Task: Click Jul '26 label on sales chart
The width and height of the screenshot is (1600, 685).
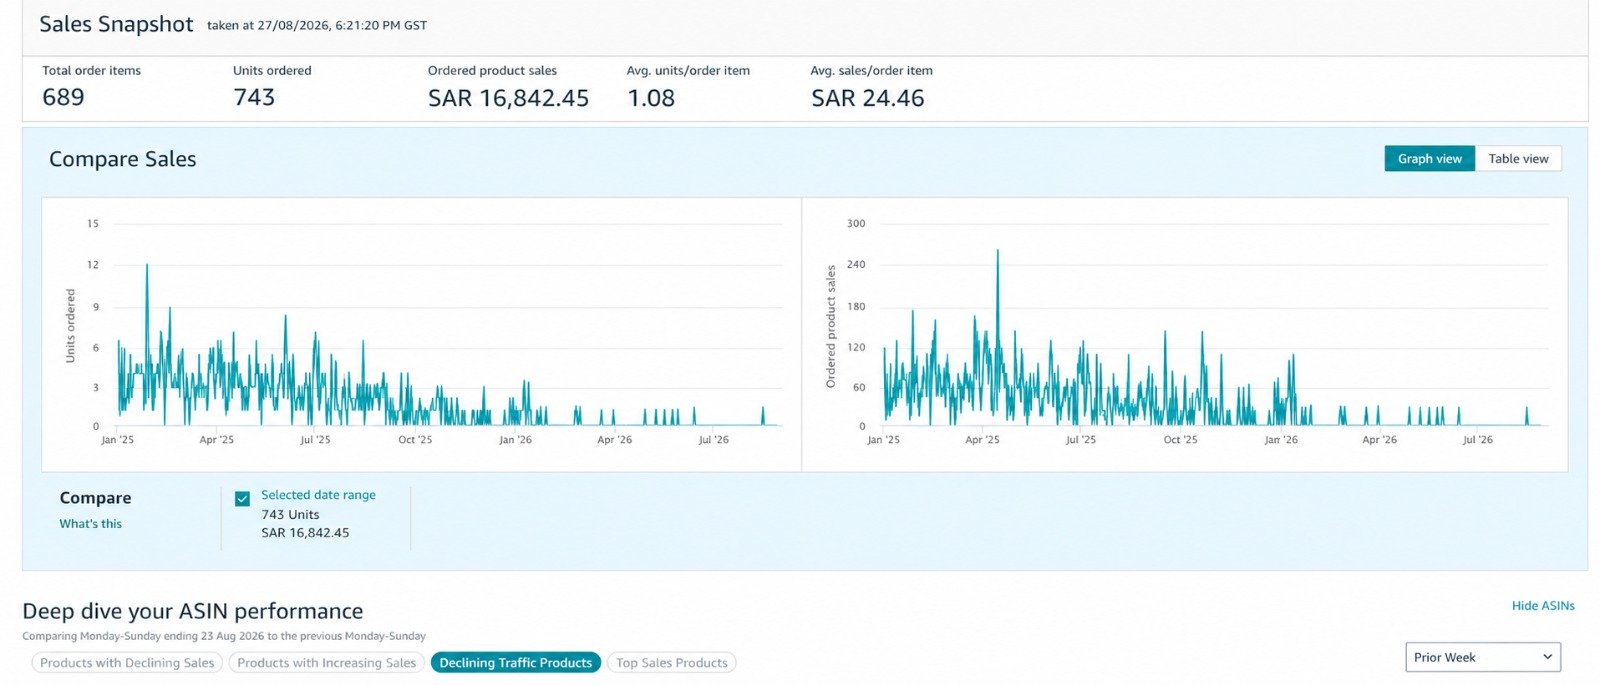Action: [x=1477, y=440]
